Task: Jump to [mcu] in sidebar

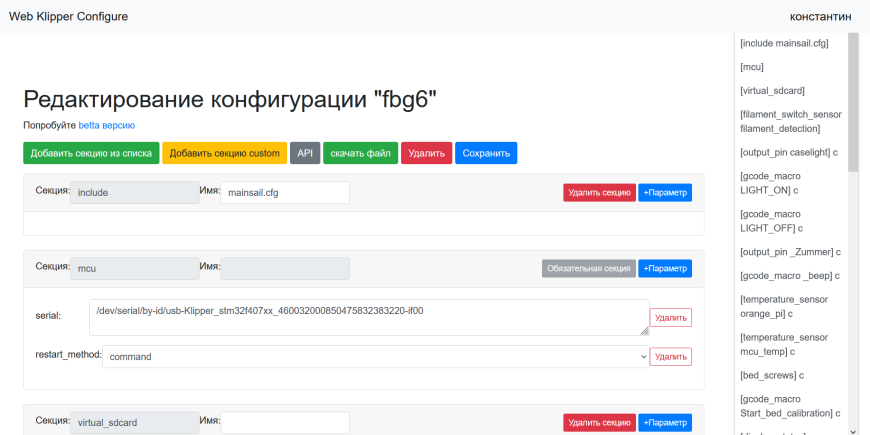Action: (752, 67)
